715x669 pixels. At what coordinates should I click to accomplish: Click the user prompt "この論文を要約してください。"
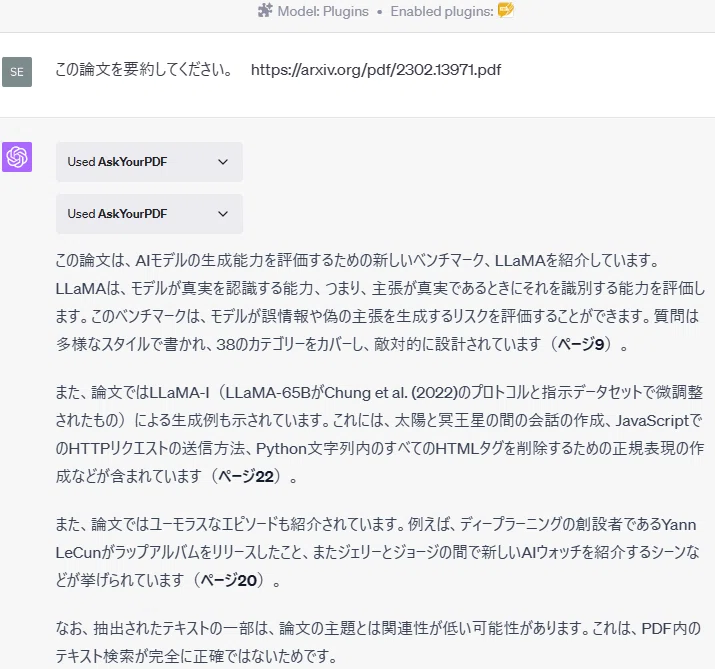coord(144,70)
